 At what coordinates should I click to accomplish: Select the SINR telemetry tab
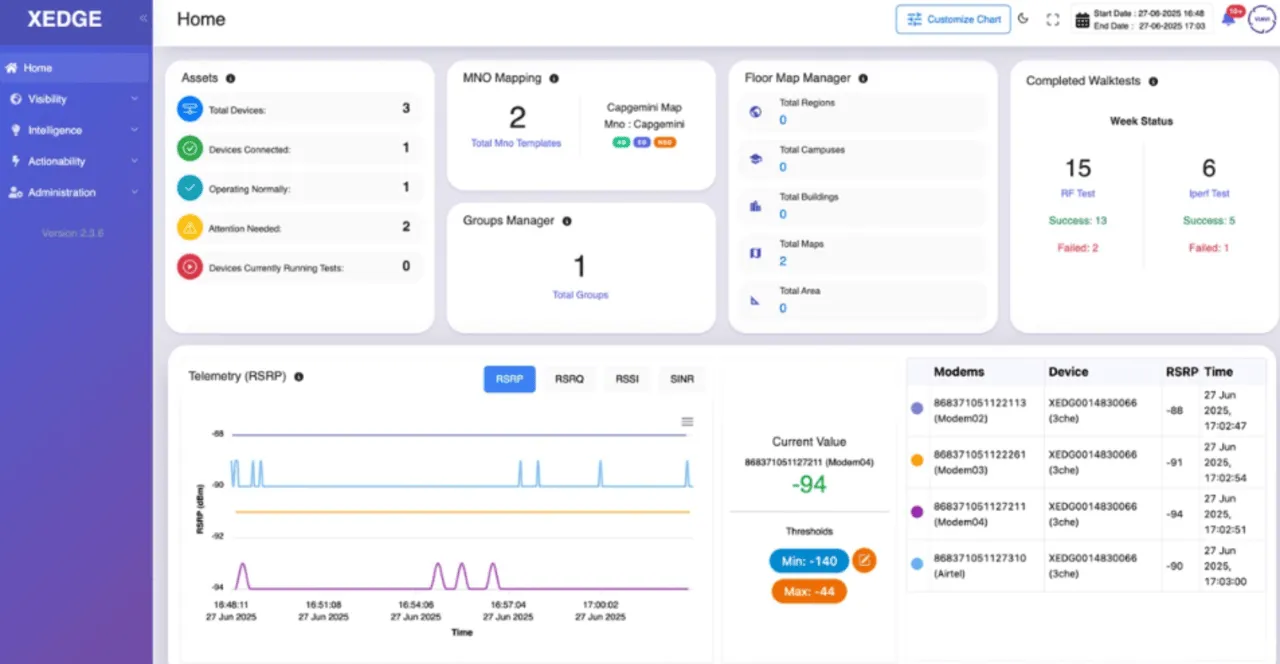[680, 379]
